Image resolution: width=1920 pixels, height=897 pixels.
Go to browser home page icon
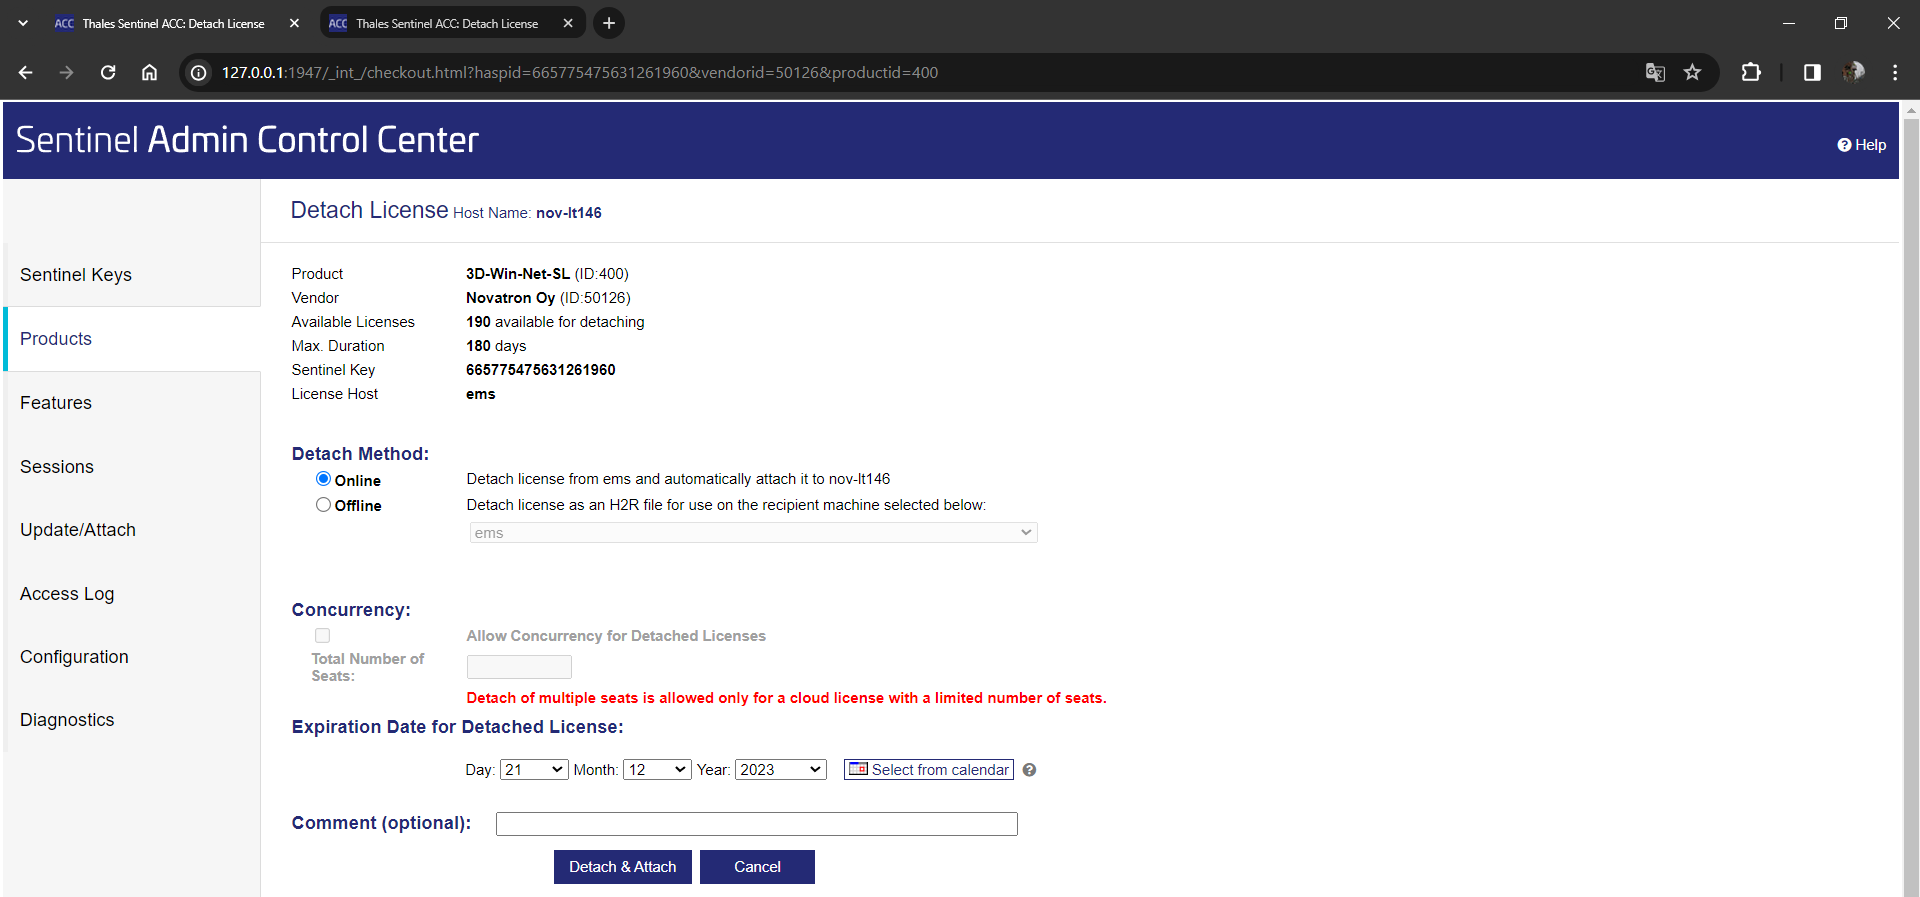[149, 72]
